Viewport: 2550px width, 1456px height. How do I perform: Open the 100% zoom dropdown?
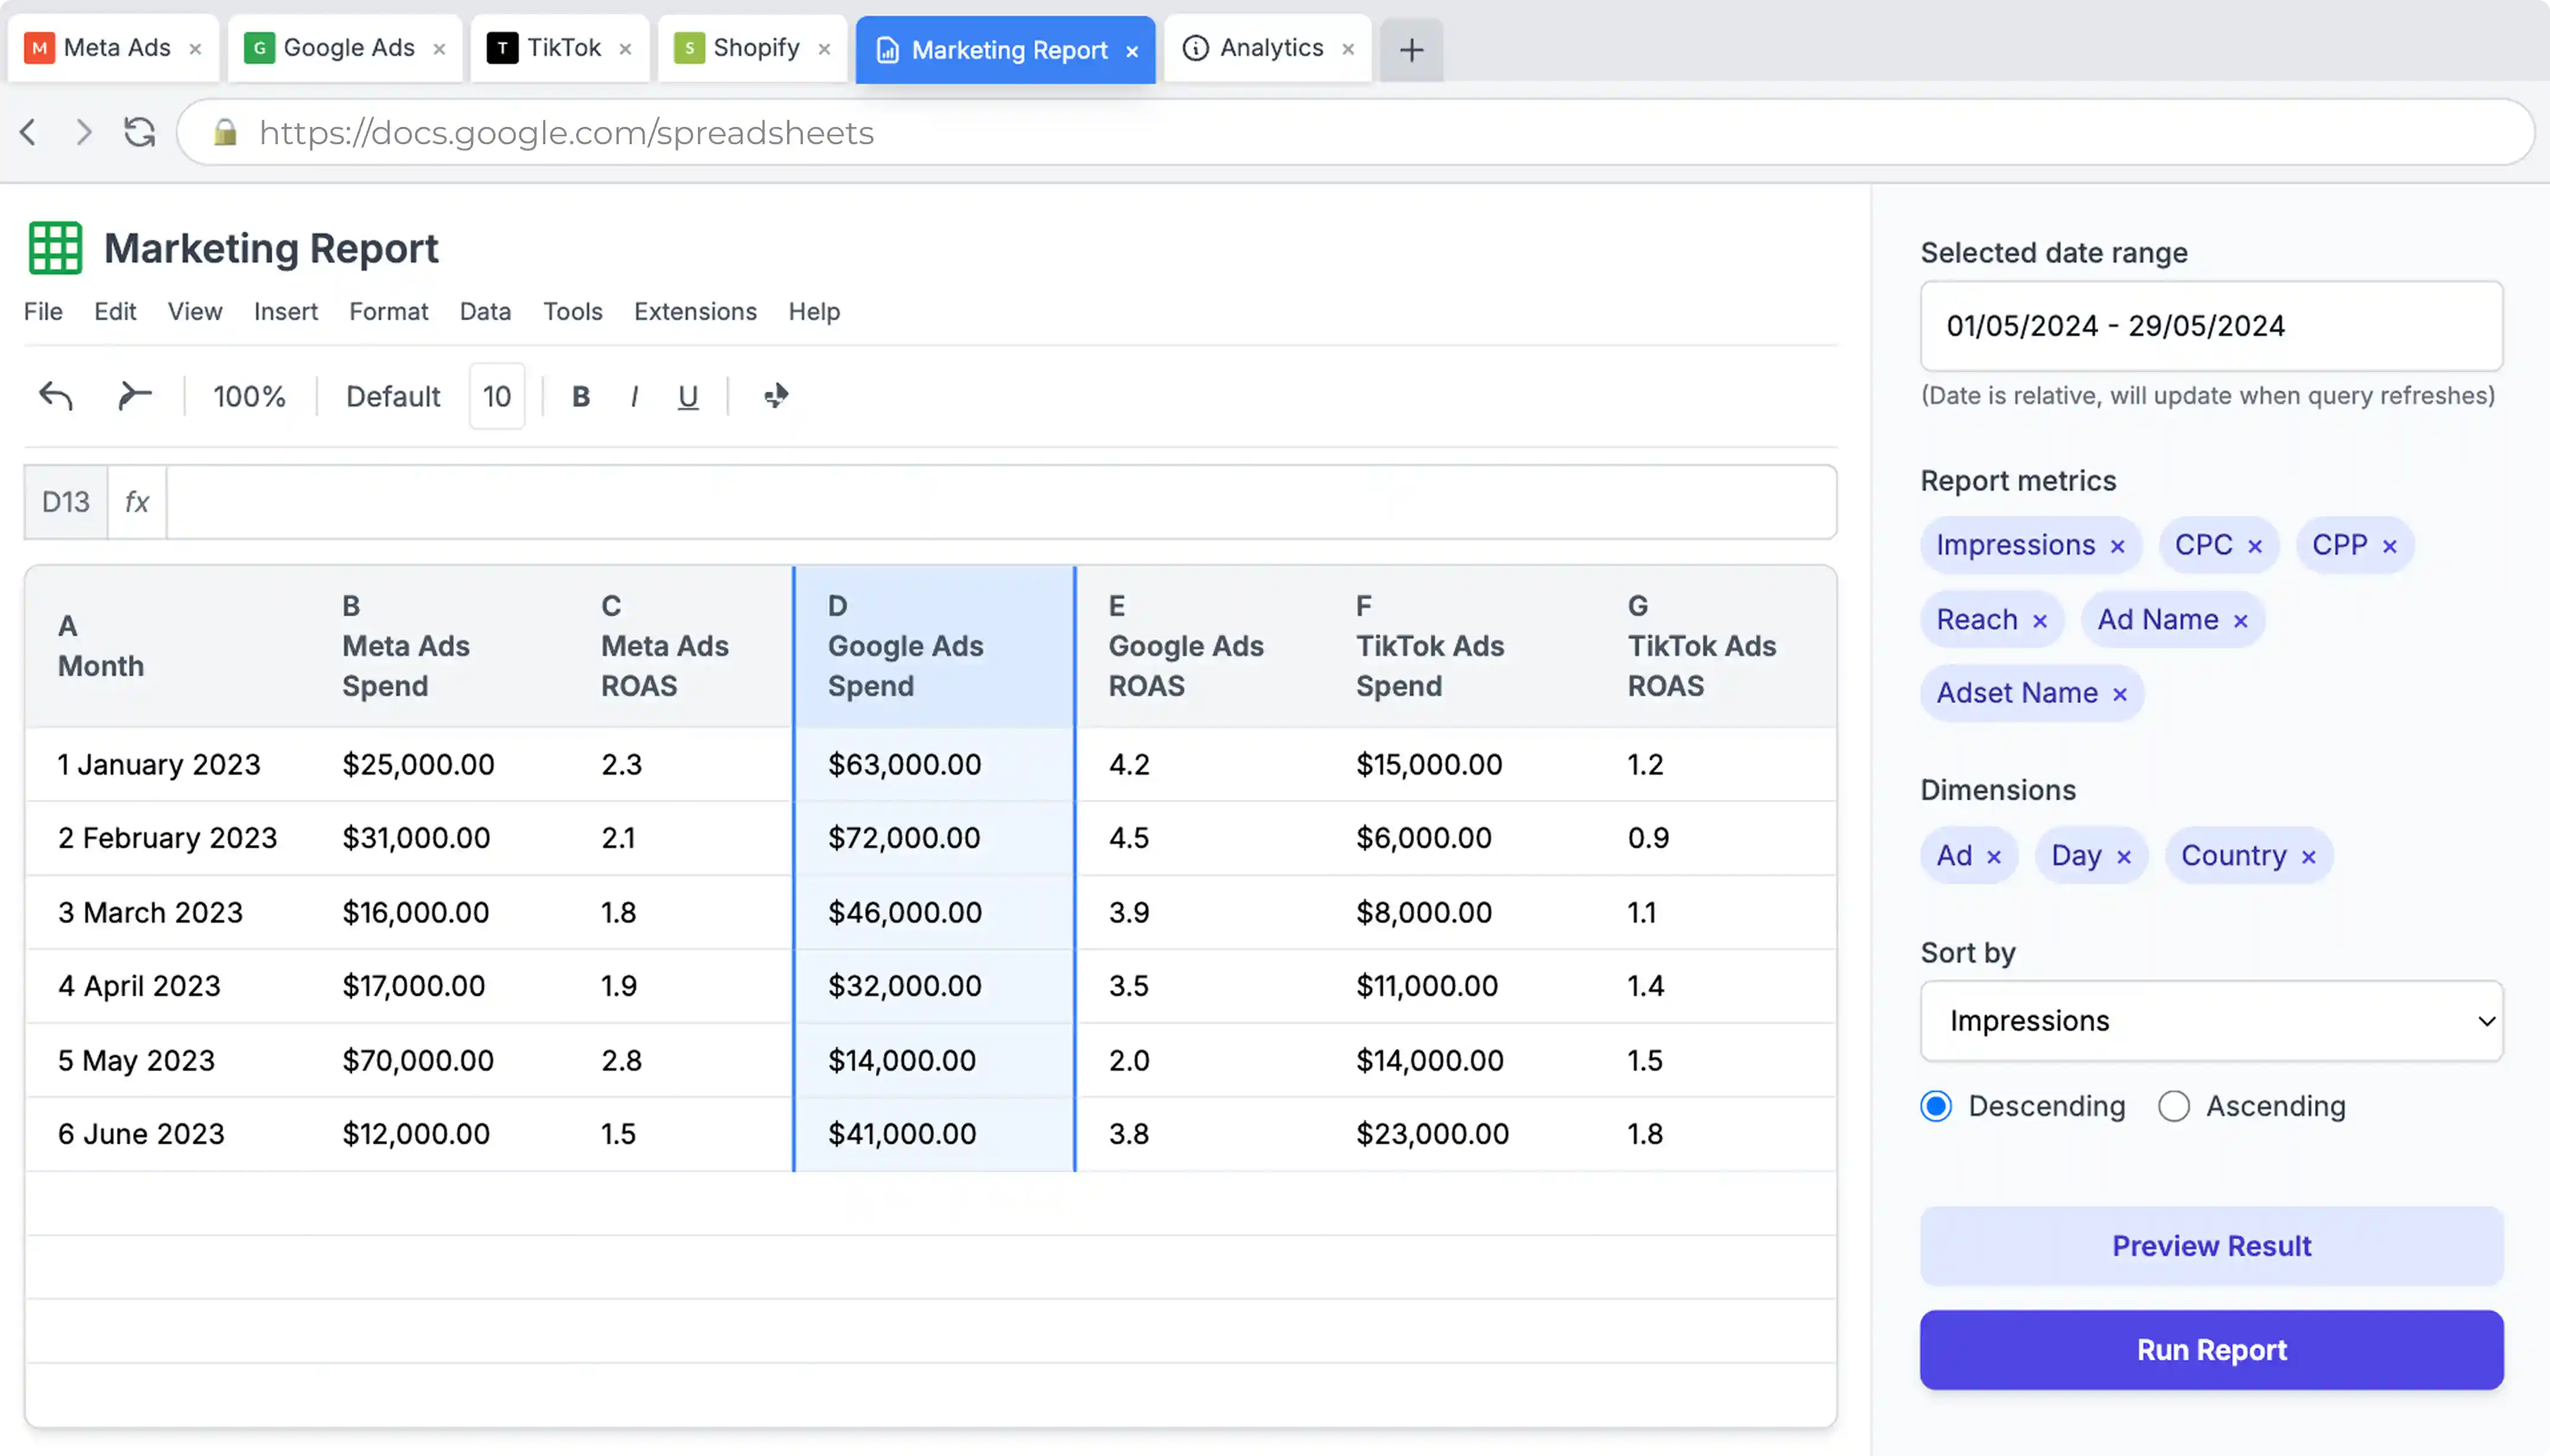(x=249, y=397)
